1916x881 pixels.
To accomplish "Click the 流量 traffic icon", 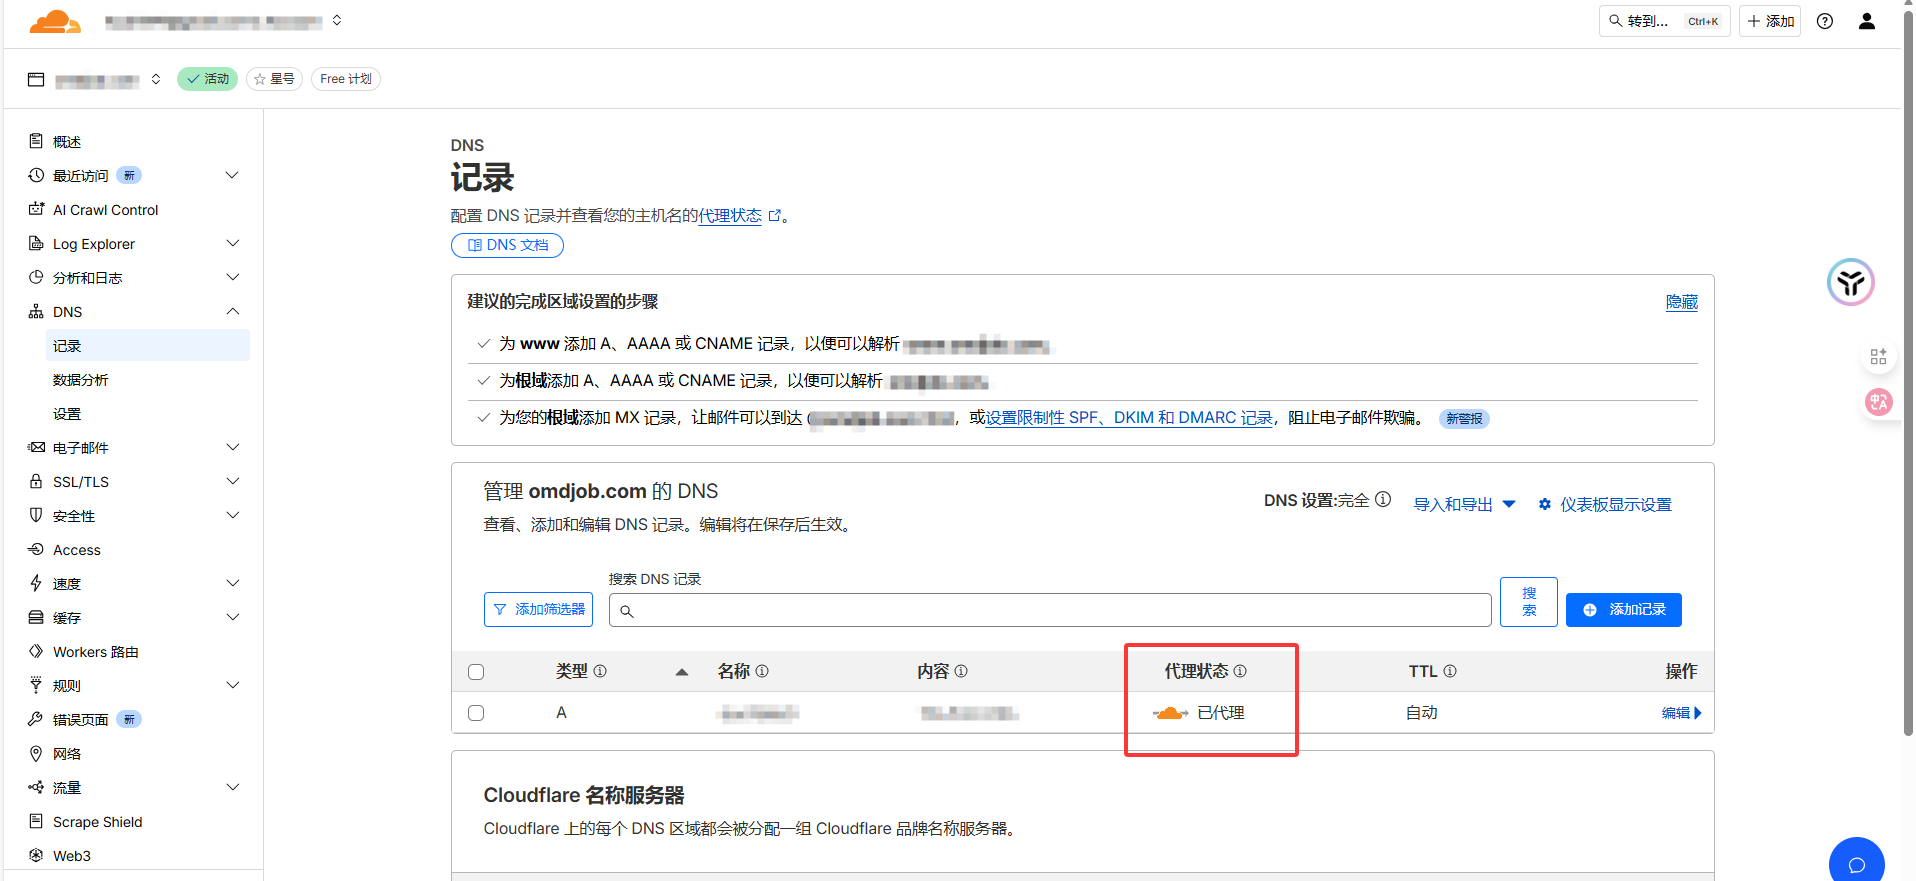I will pos(36,787).
